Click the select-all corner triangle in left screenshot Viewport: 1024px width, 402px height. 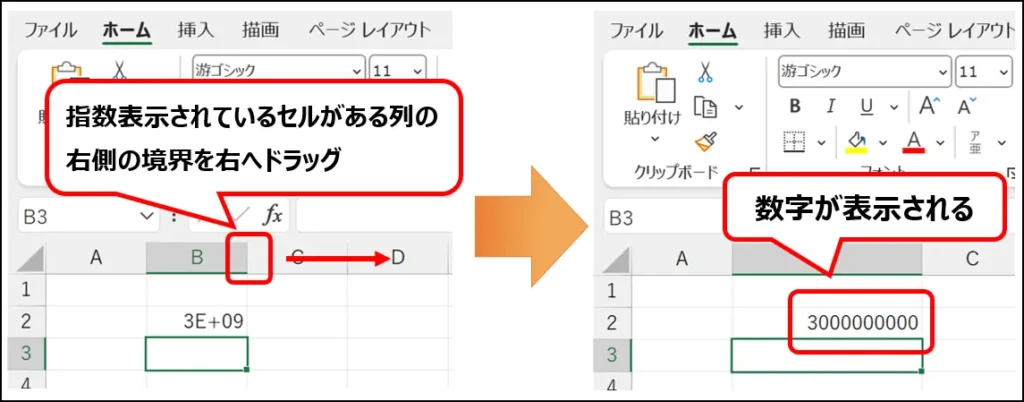click(x=29, y=259)
